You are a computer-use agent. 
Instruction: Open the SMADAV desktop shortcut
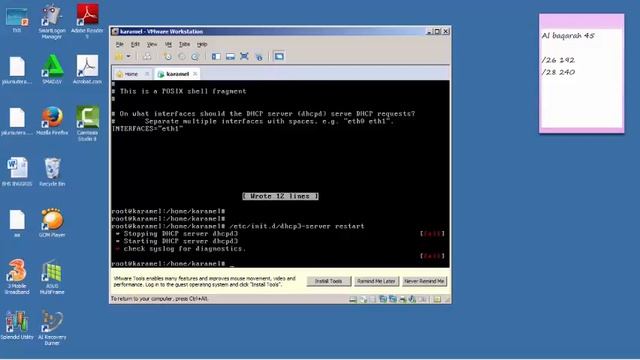point(52,69)
